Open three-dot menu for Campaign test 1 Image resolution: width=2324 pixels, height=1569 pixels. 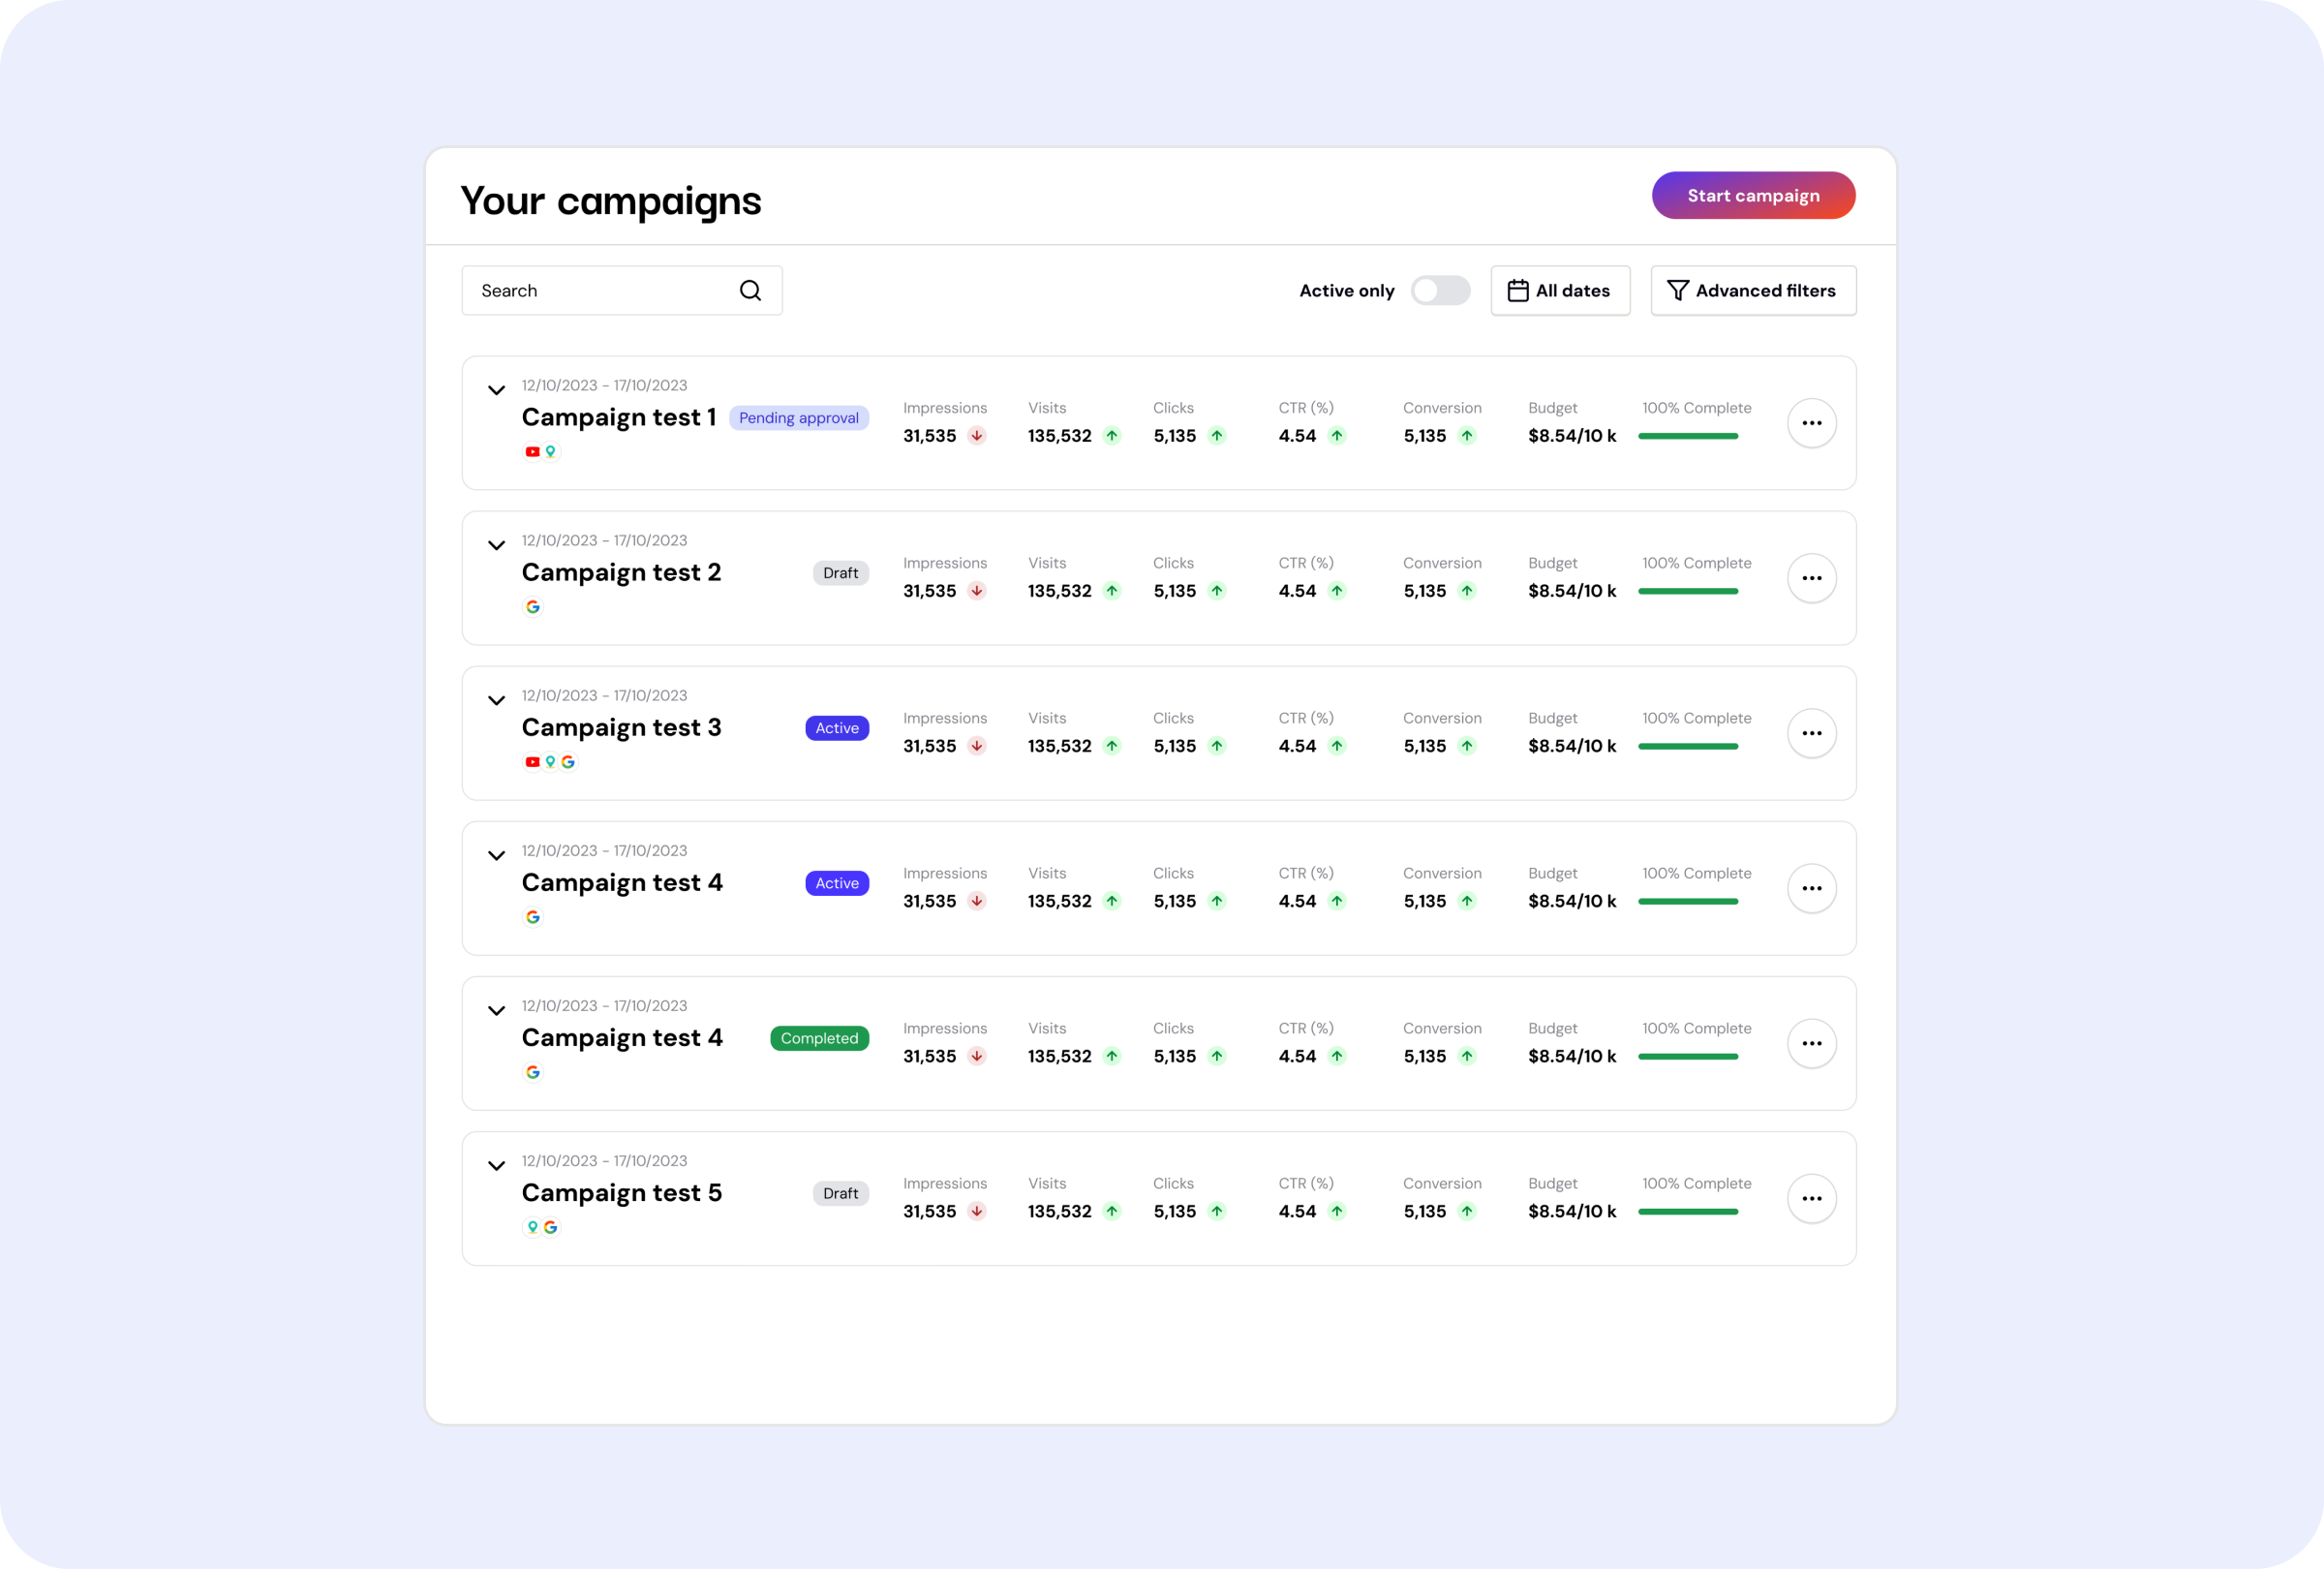pyautogui.click(x=1811, y=423)
